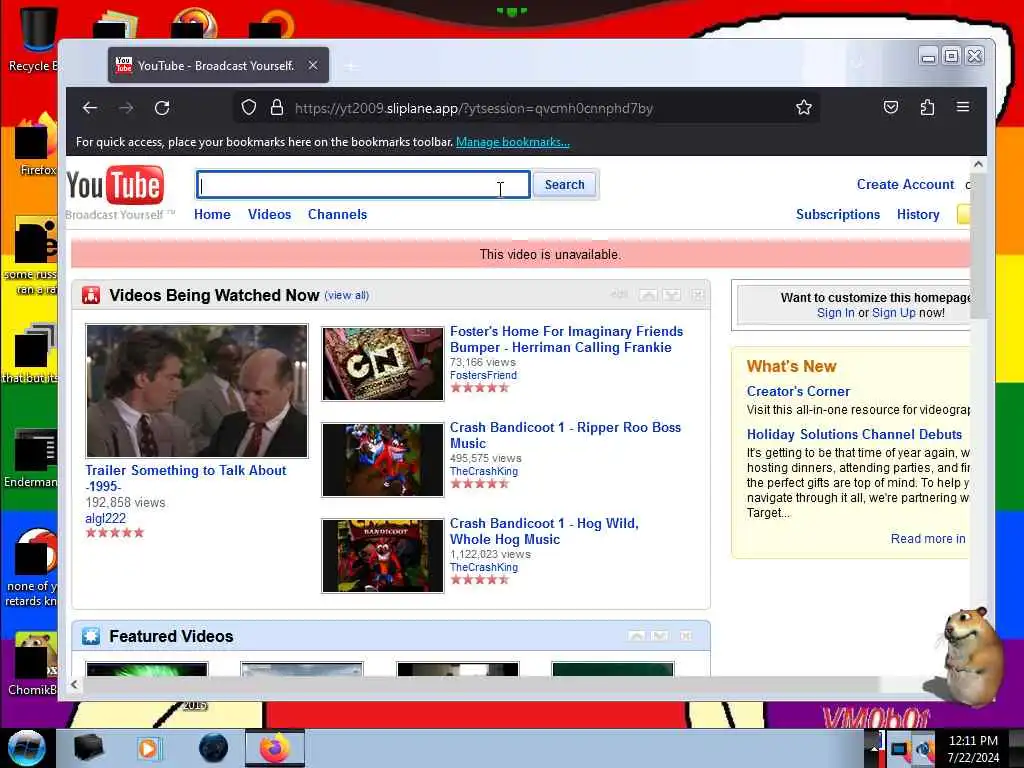This screenshot has height=768, width=1024.
Task: Open the FostersFriend channel link
Action: tap(483, 375)
